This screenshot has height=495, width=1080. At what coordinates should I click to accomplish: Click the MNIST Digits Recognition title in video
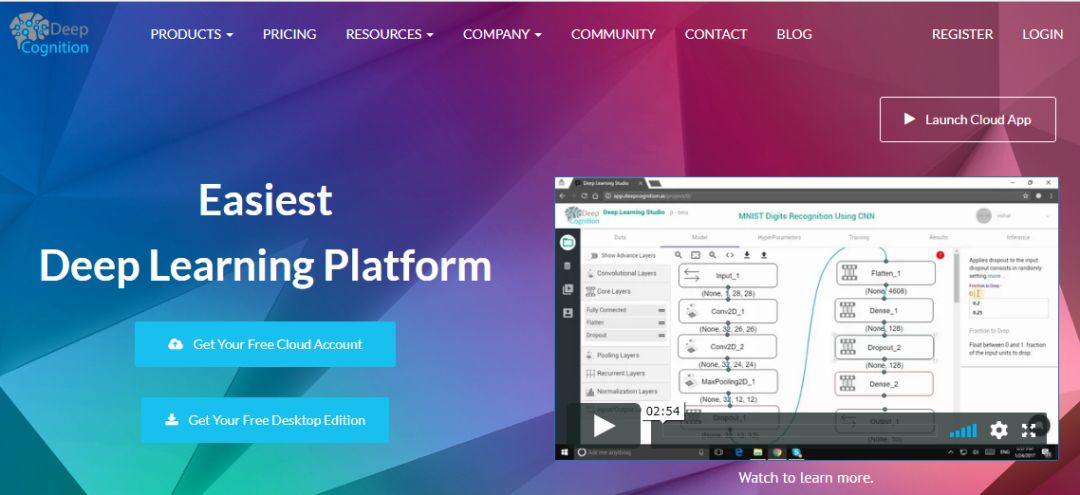806,216
